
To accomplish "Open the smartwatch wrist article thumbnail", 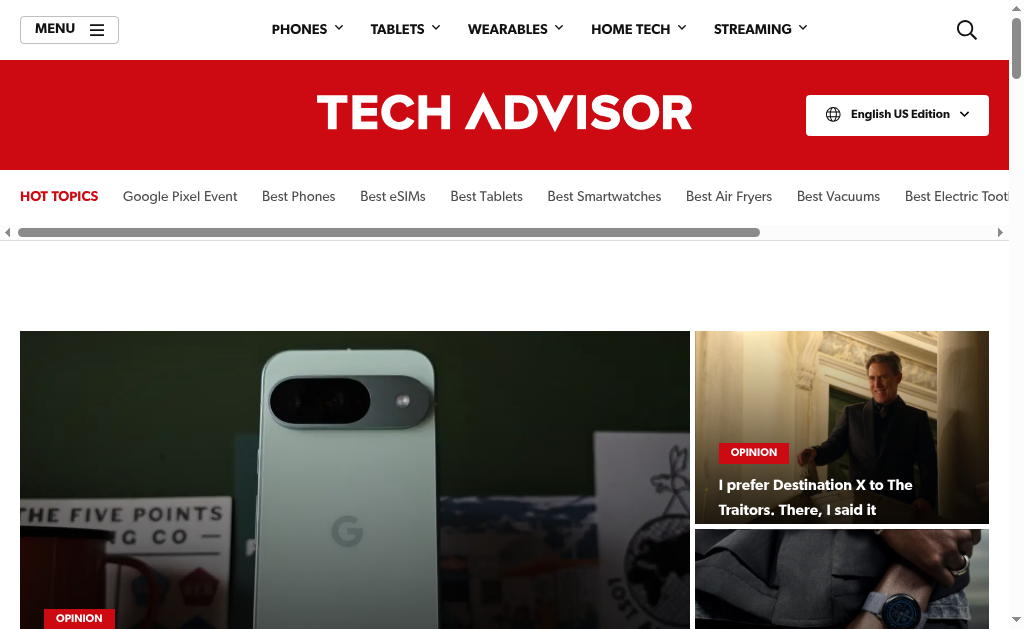I will pyautogui.click(x=842, y=579).
